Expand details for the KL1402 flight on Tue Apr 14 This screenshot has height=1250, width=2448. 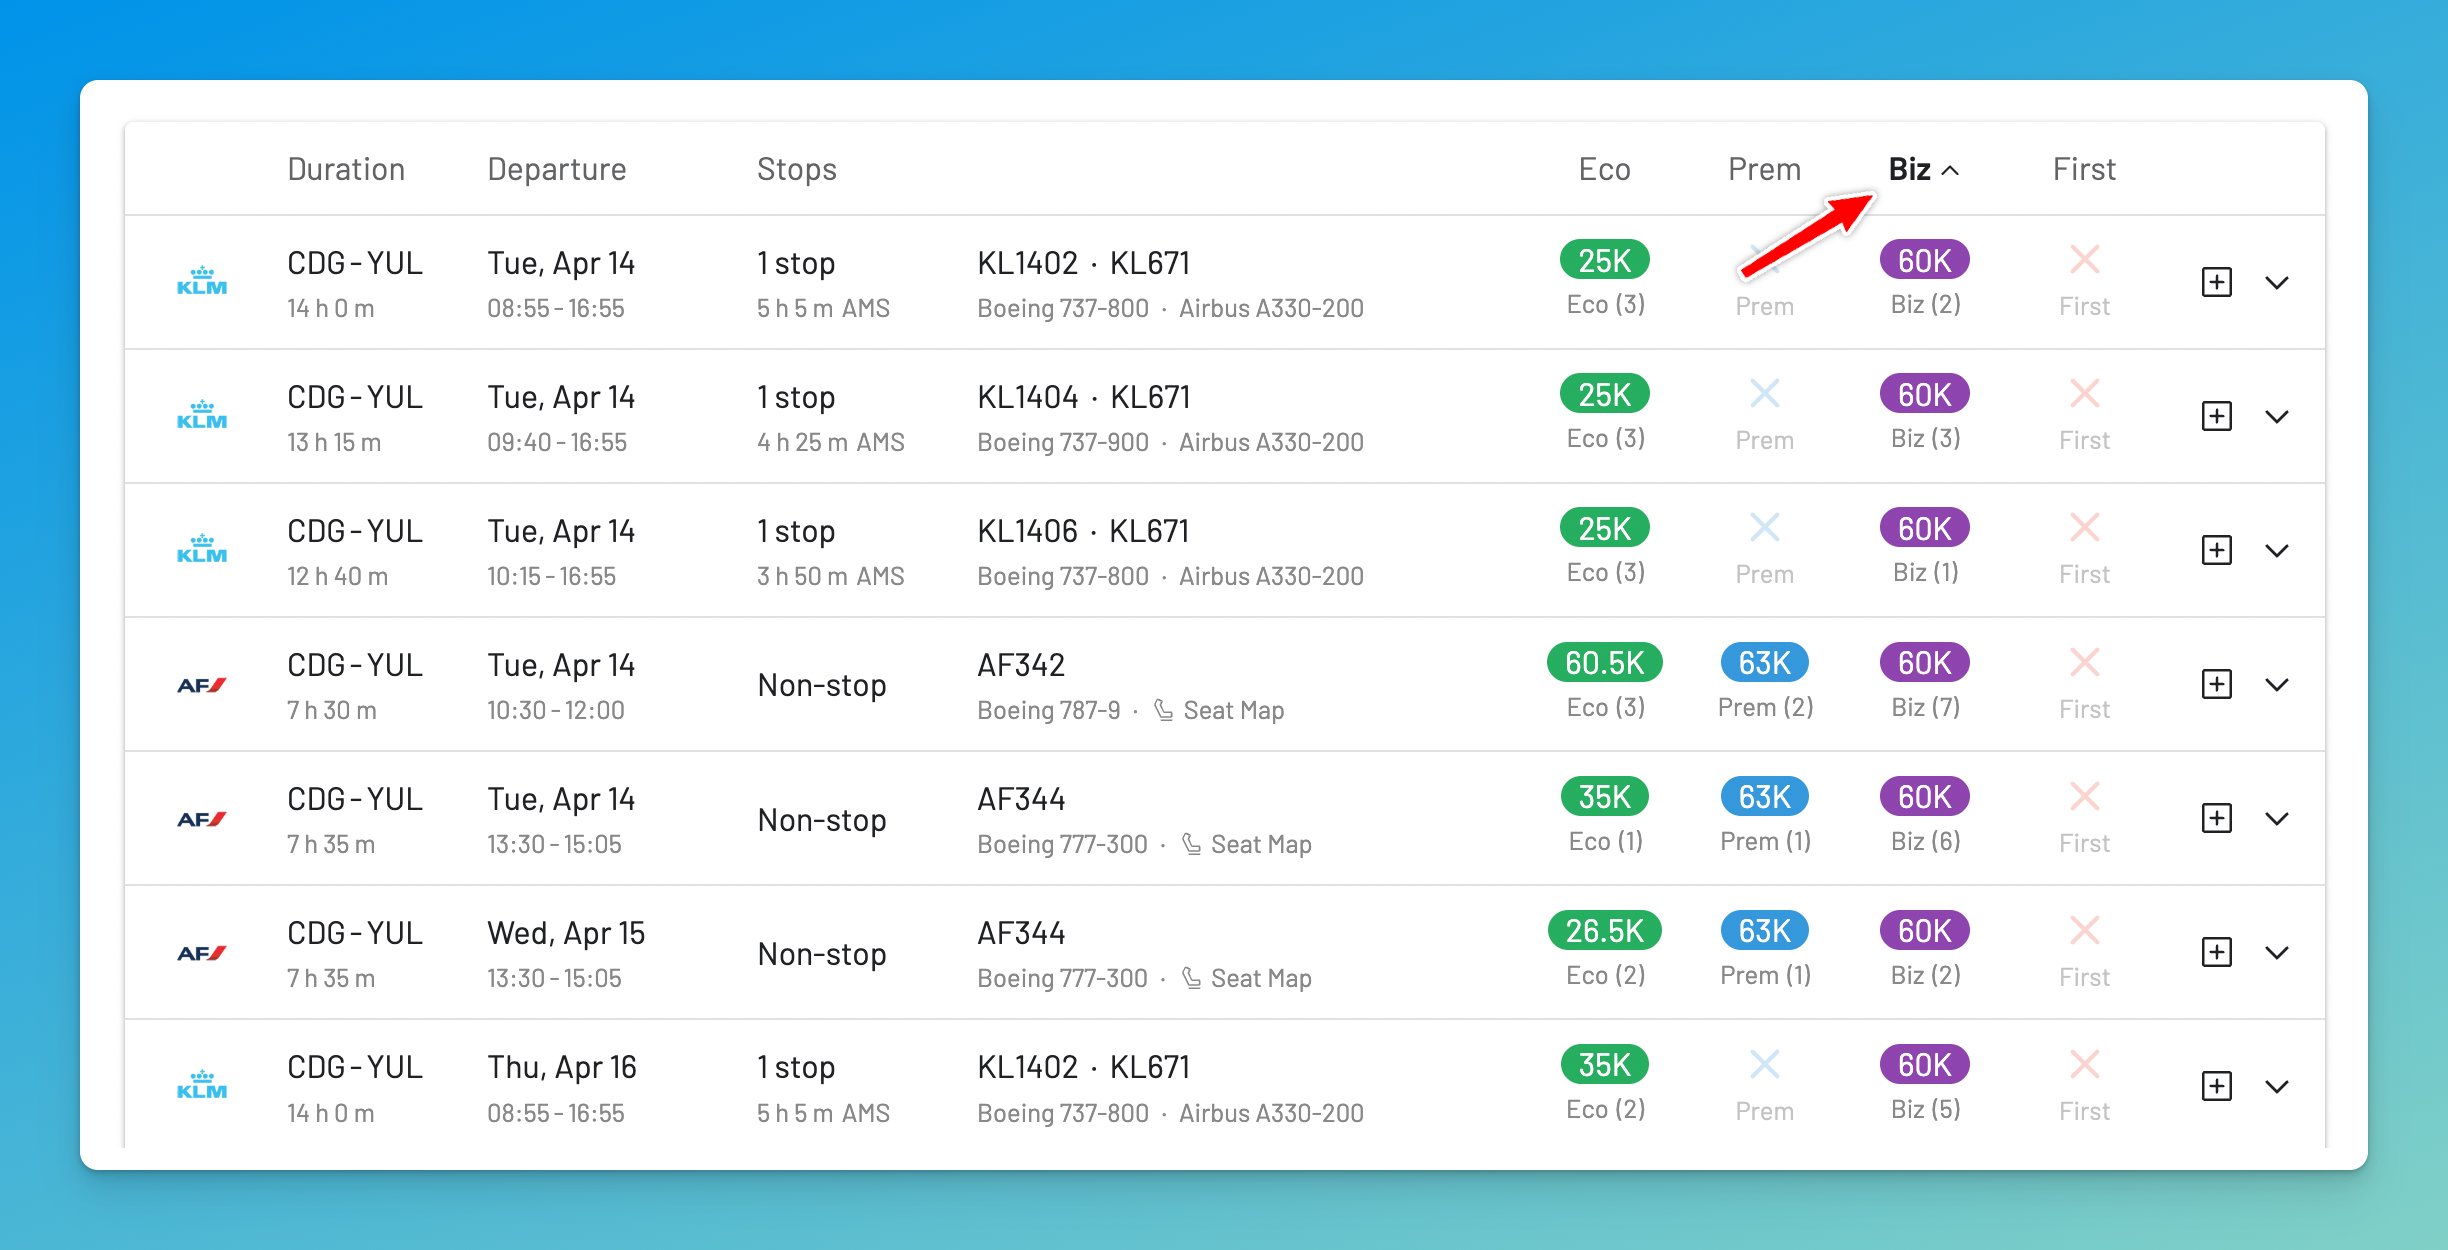tap(2278, 283)
